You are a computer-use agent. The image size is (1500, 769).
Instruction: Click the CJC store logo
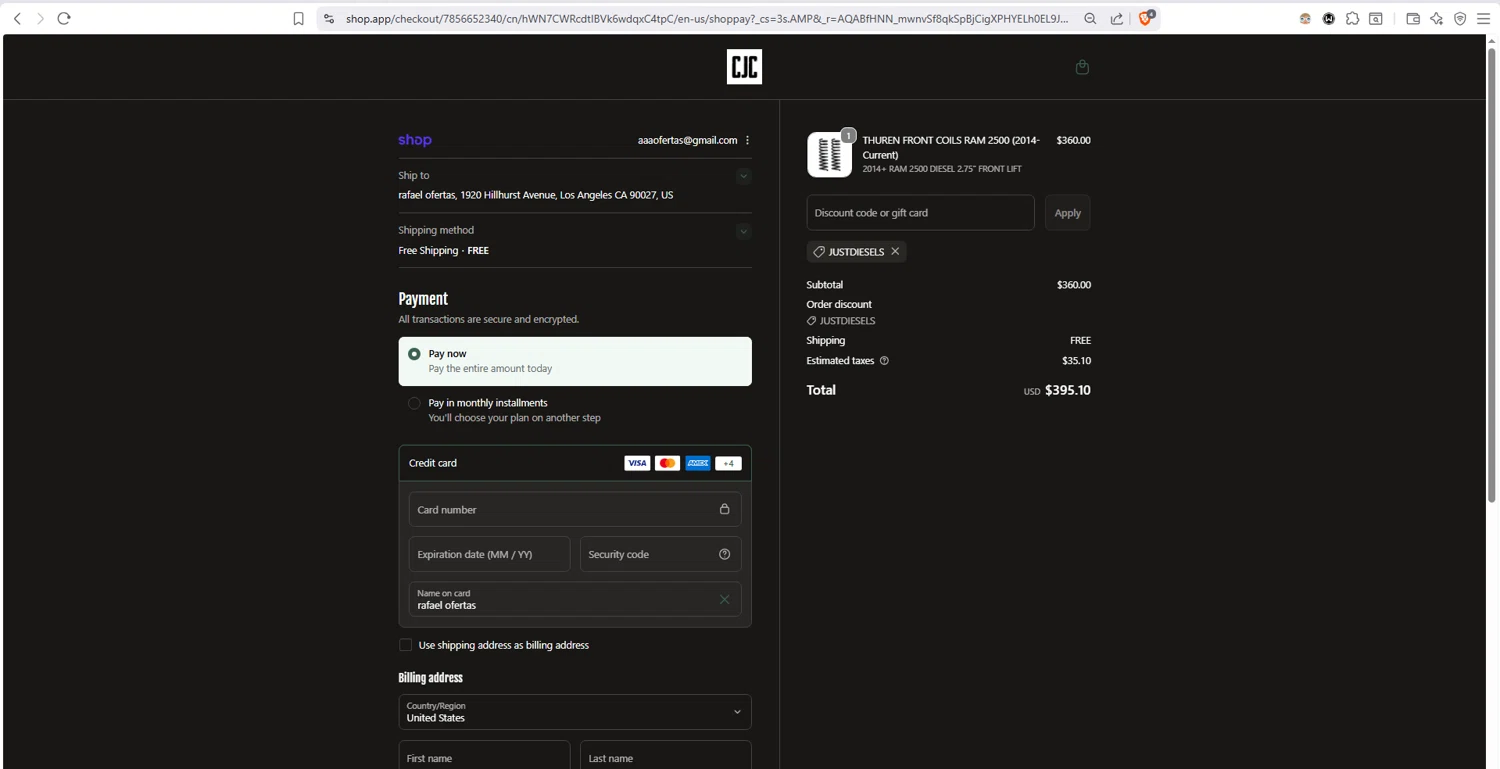coord(744,67)
